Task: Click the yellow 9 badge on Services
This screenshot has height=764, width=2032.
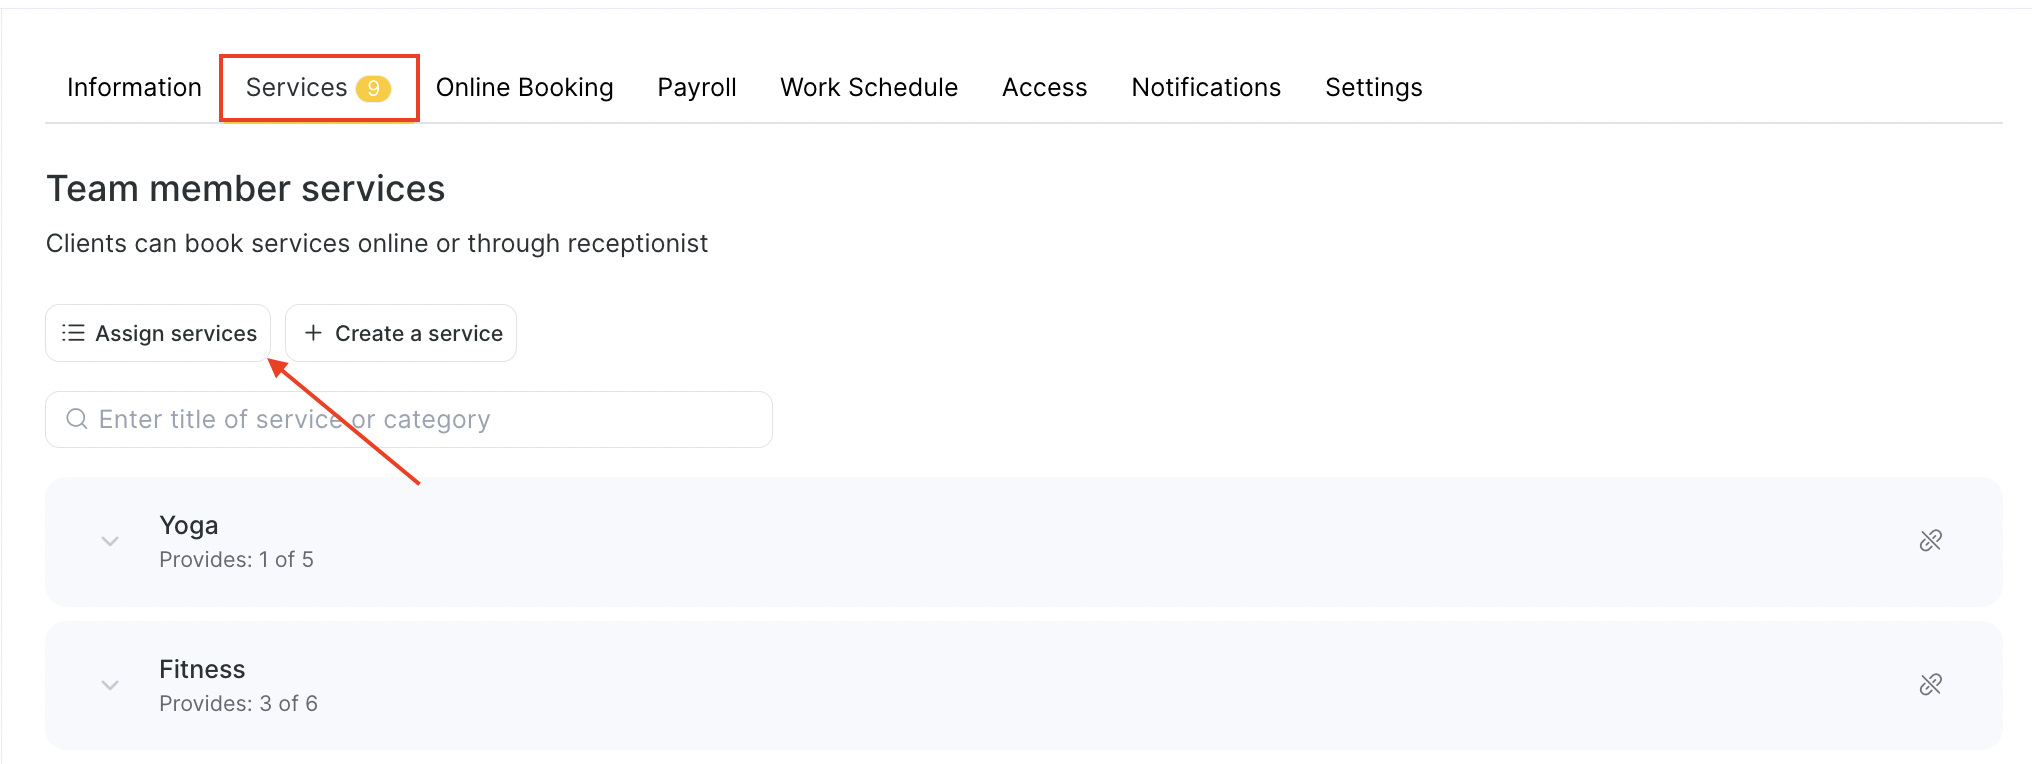Action: click(373, 88)
